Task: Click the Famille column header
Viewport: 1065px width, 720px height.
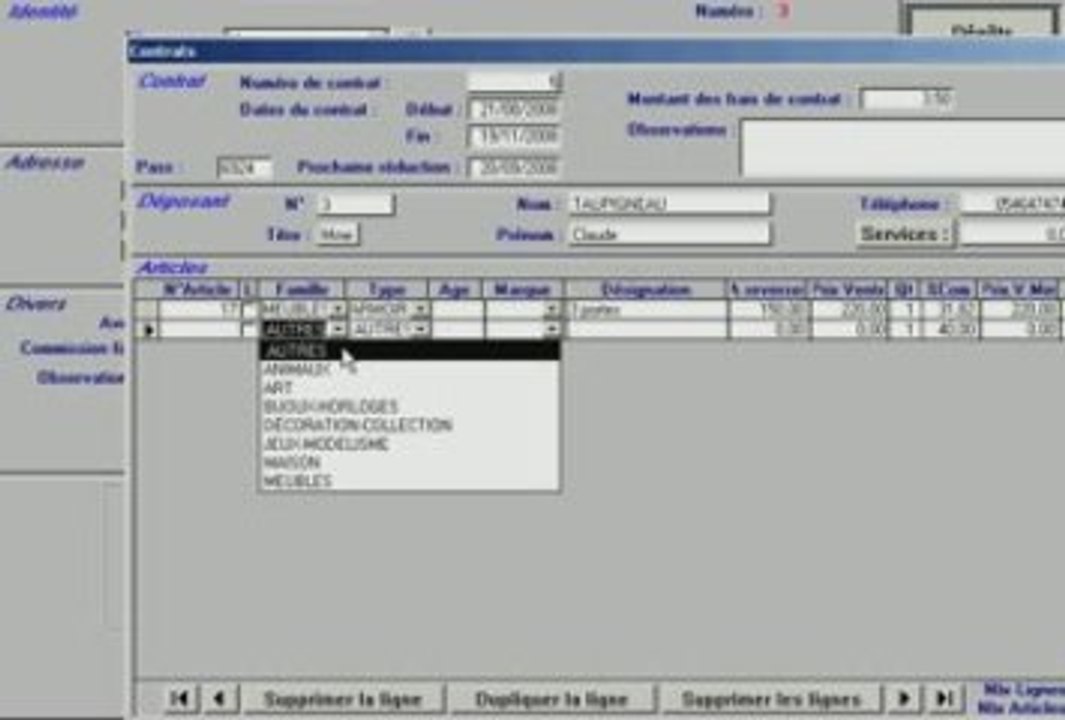Action: pos(302,290)
